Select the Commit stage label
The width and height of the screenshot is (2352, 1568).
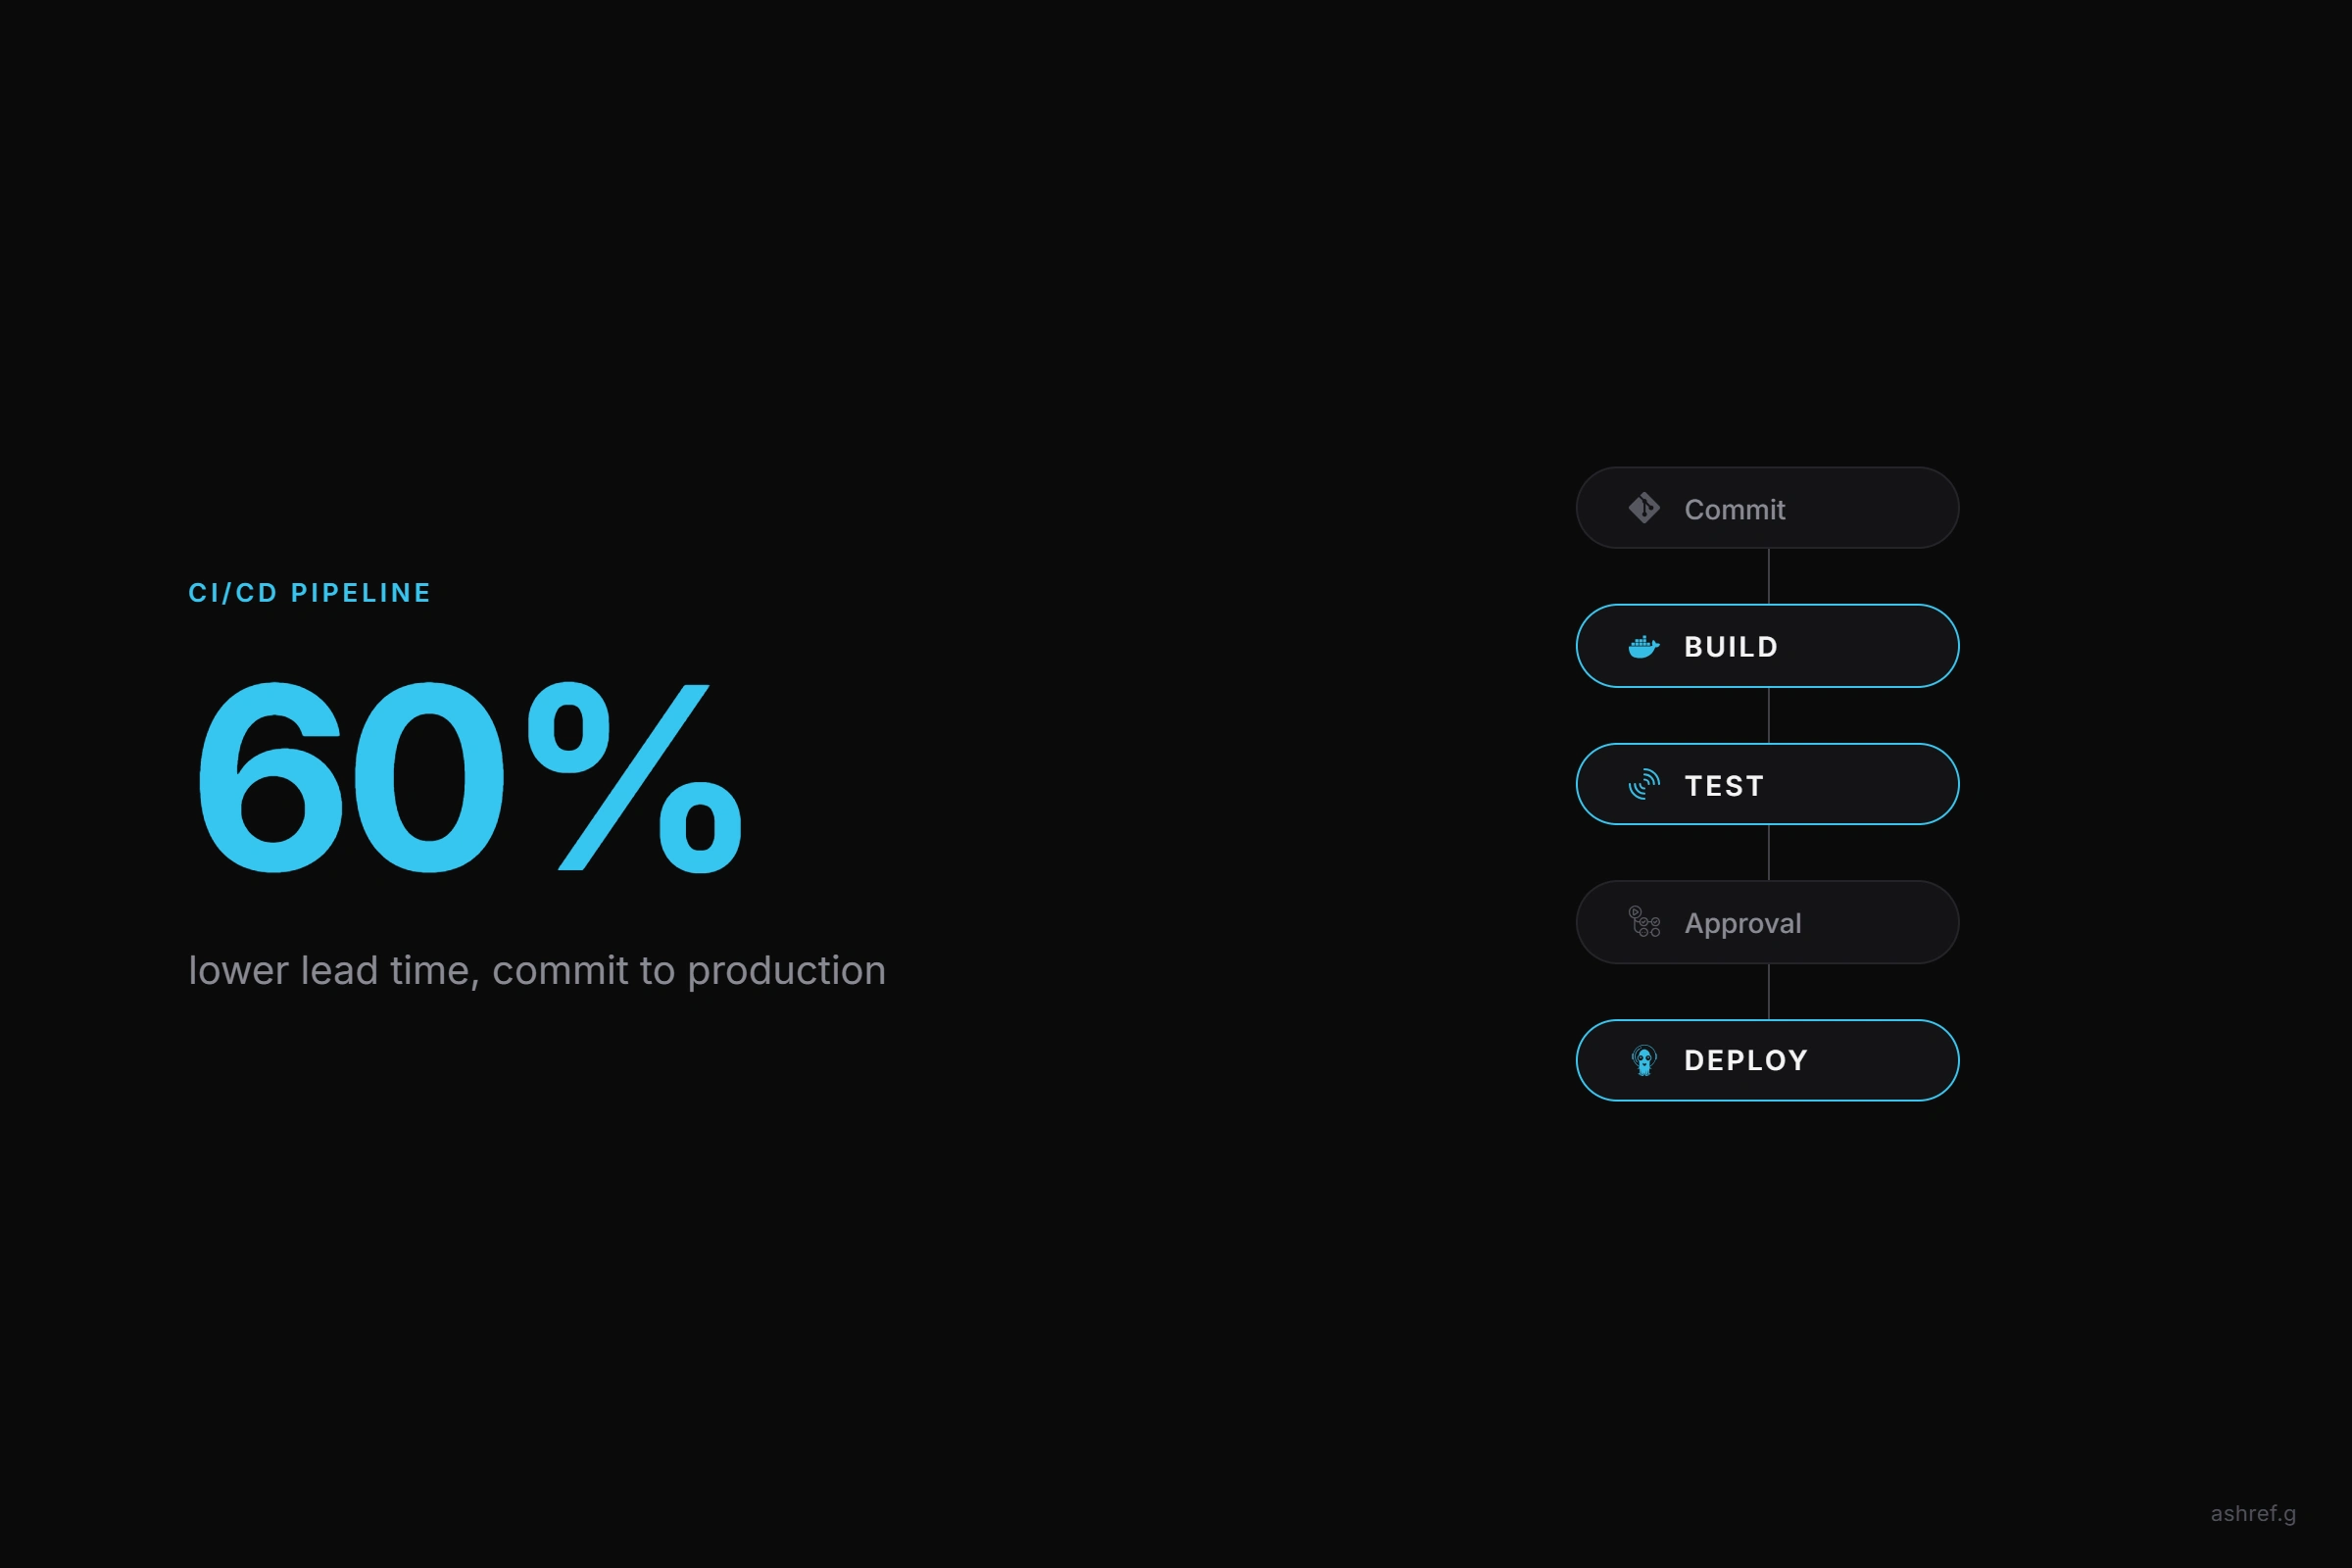coord(1734,510)
